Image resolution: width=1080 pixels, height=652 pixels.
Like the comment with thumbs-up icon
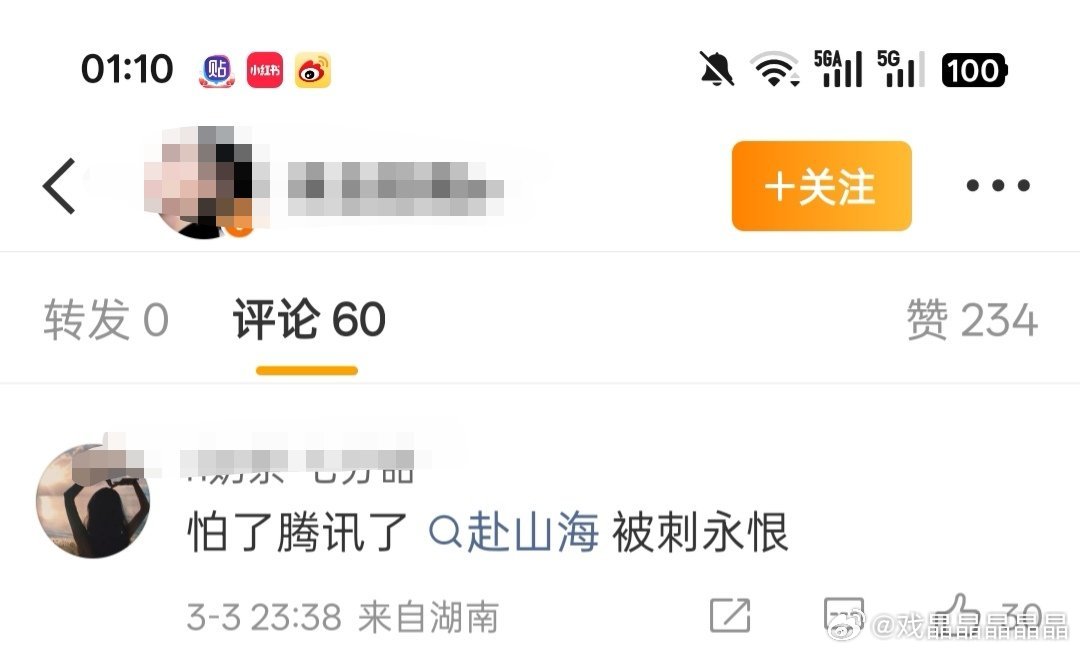(x=959, y=613)
